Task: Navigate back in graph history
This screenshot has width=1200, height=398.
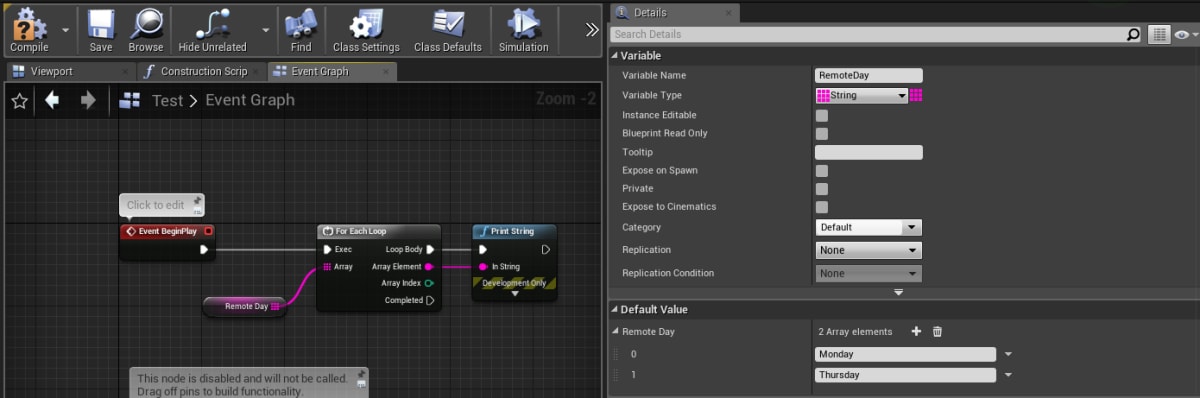Action: tap(52, 100)
